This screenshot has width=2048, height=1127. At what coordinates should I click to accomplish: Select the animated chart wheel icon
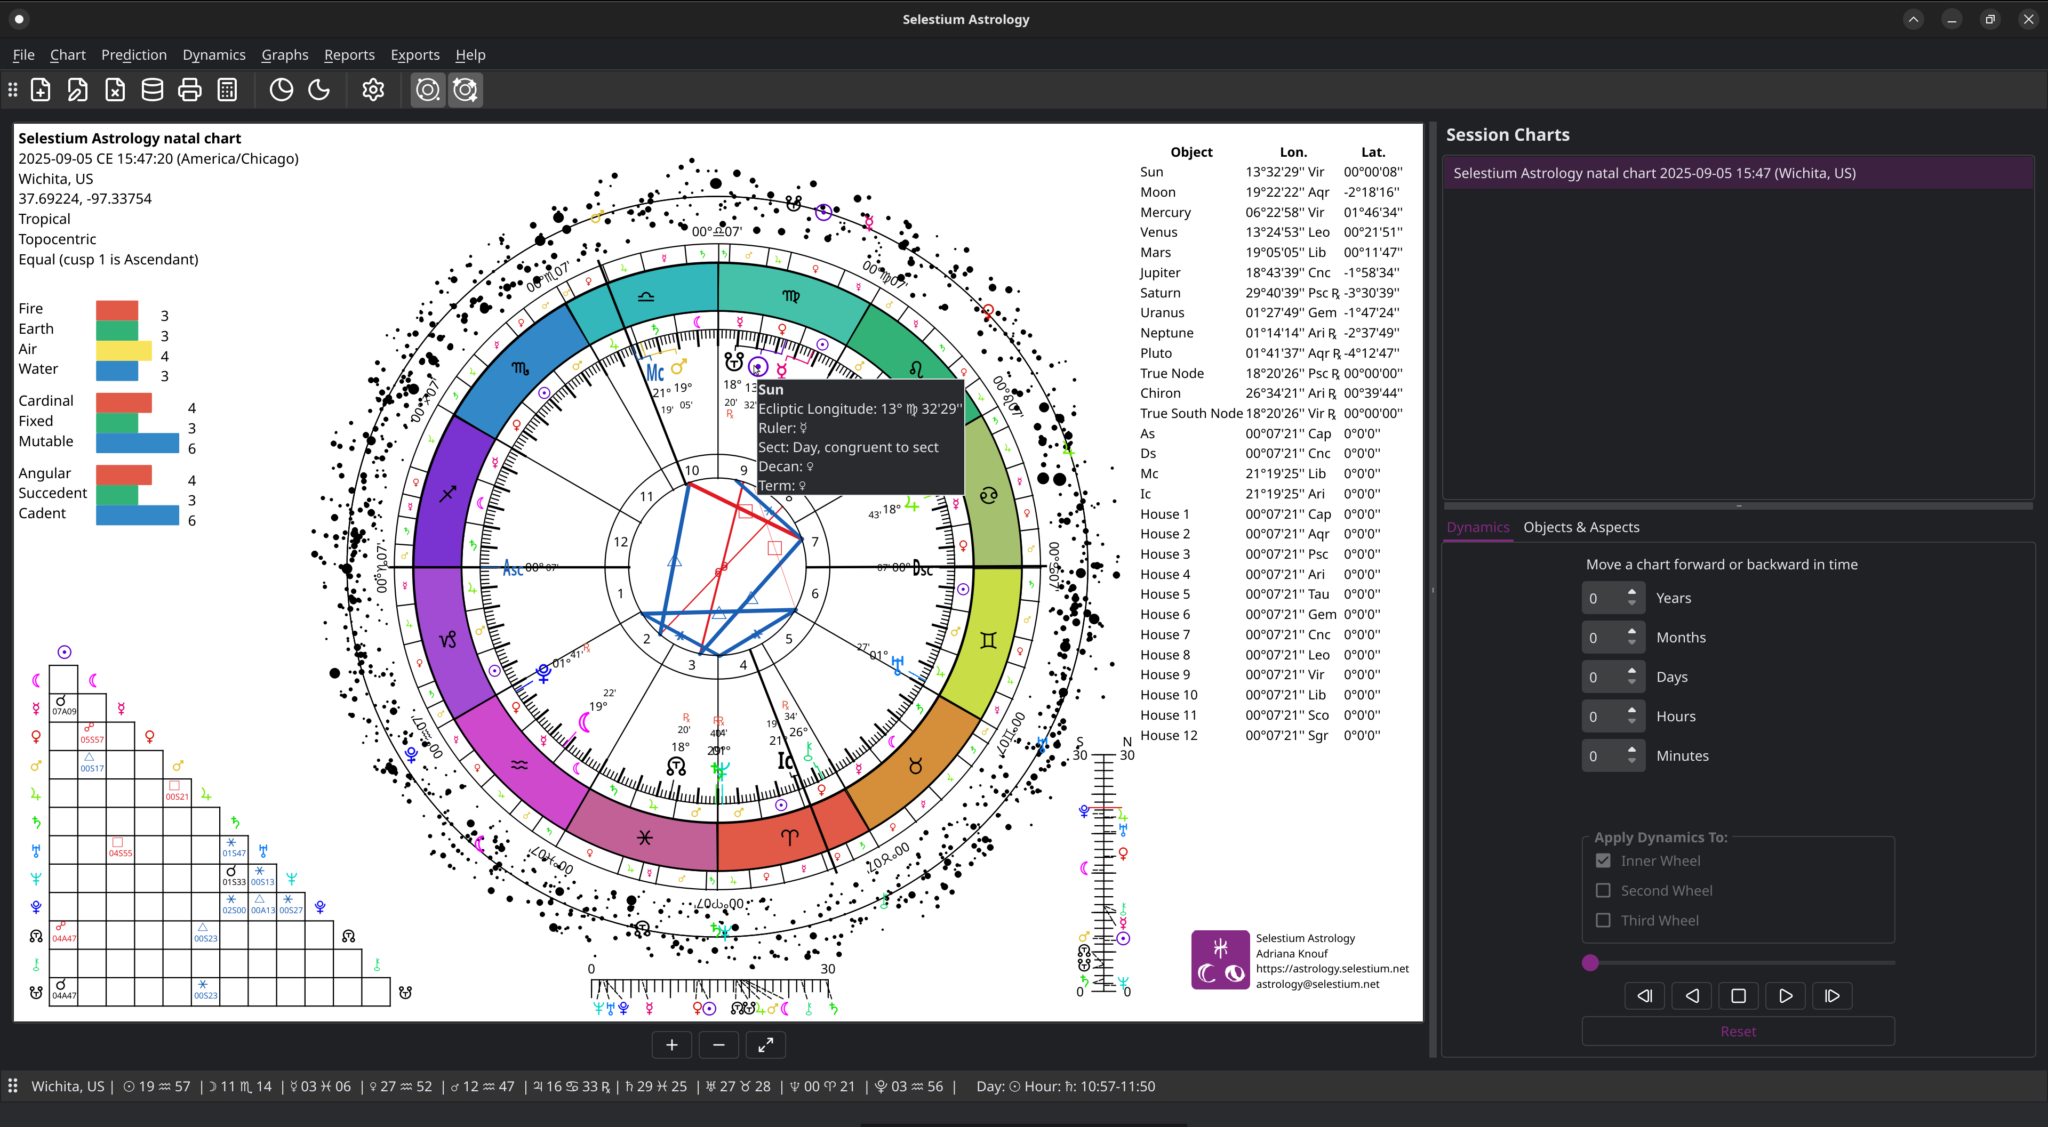click(x=465, y=89)
